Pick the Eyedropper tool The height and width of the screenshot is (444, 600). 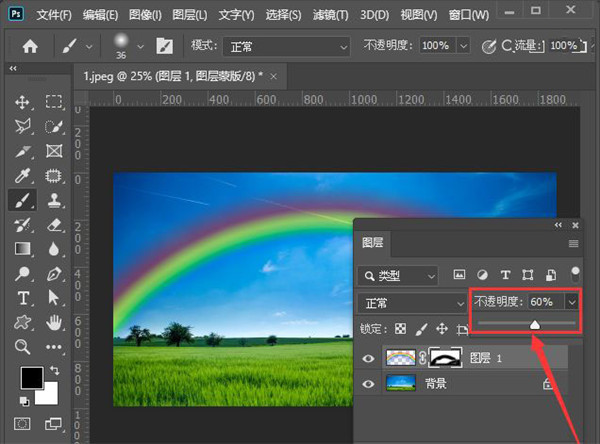(x=23, y=176)
